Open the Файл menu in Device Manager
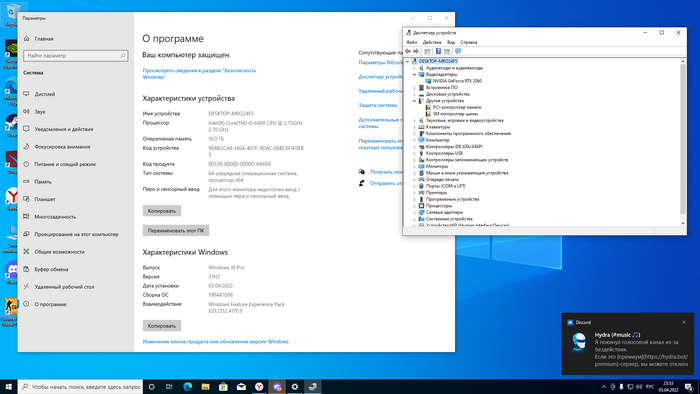This screenshot has width=700, height=394. coord(412,42)
